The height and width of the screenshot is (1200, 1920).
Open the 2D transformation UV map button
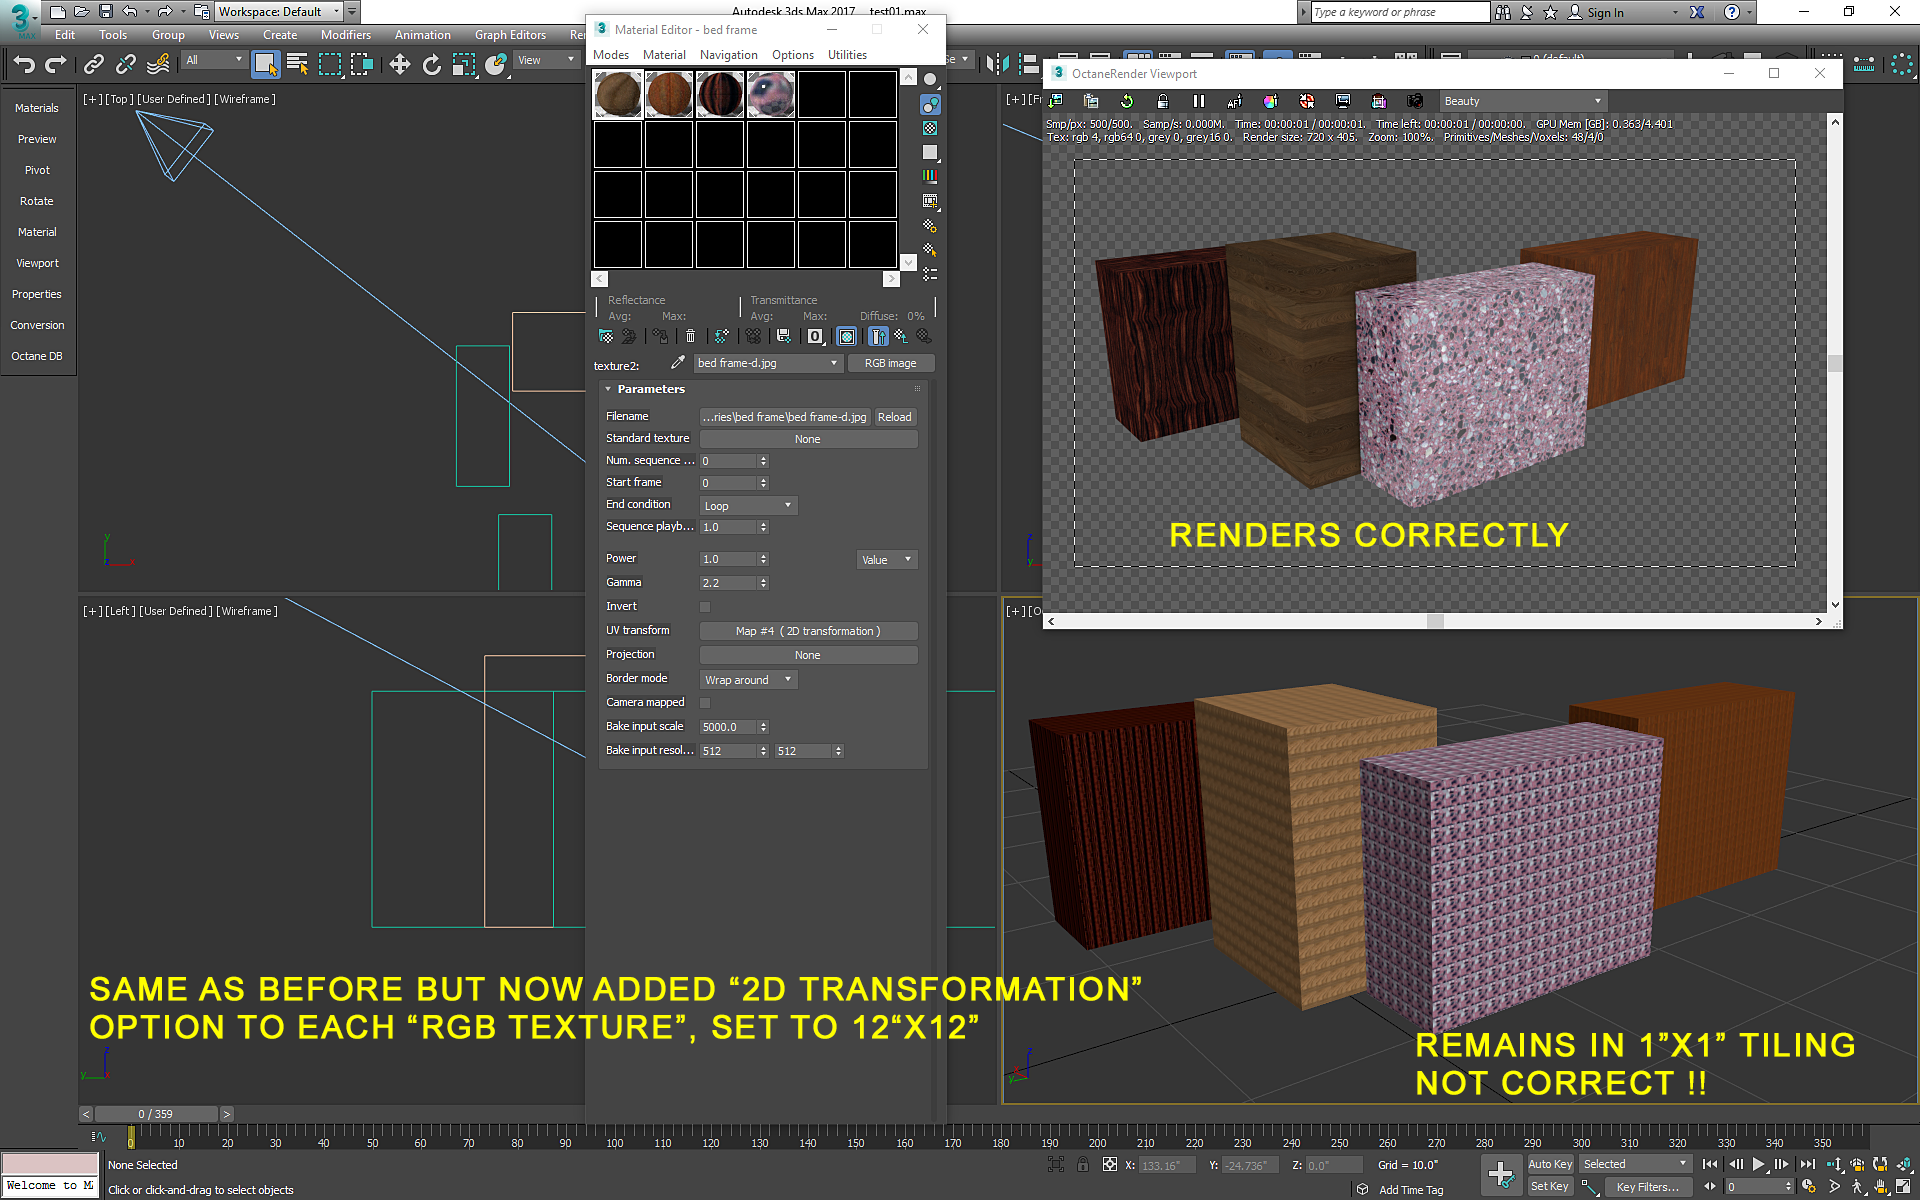click(x=808, y=631)
